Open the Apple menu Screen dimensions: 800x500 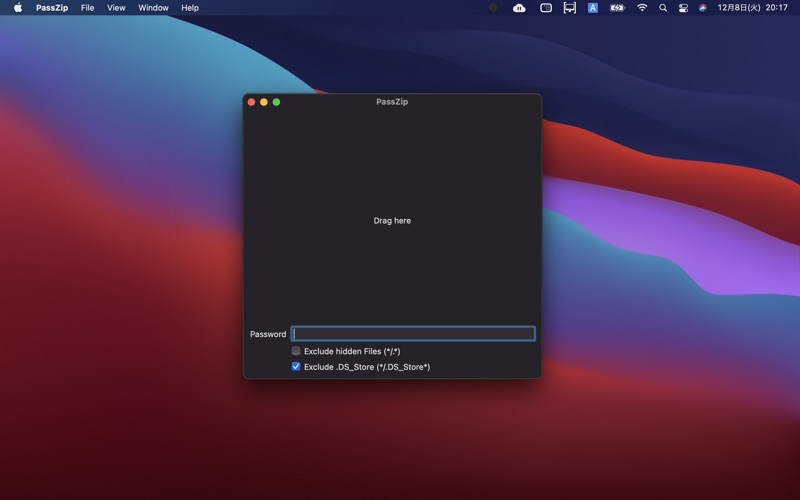(x=17, y=8)
